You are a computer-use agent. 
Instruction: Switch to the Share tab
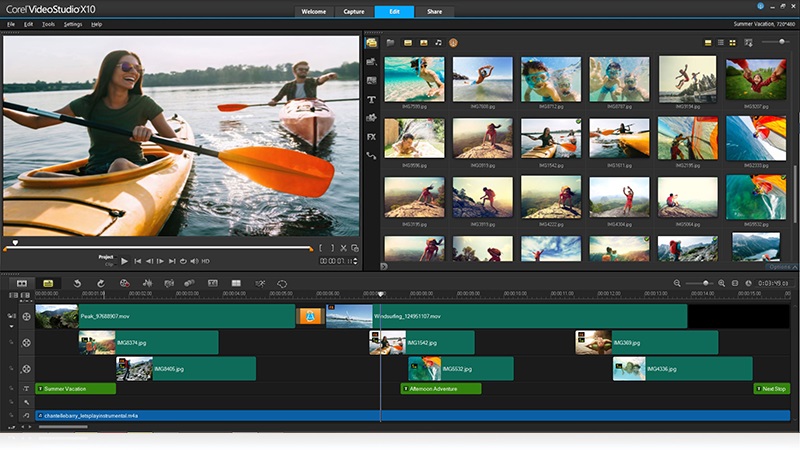[x=434, y=12]
